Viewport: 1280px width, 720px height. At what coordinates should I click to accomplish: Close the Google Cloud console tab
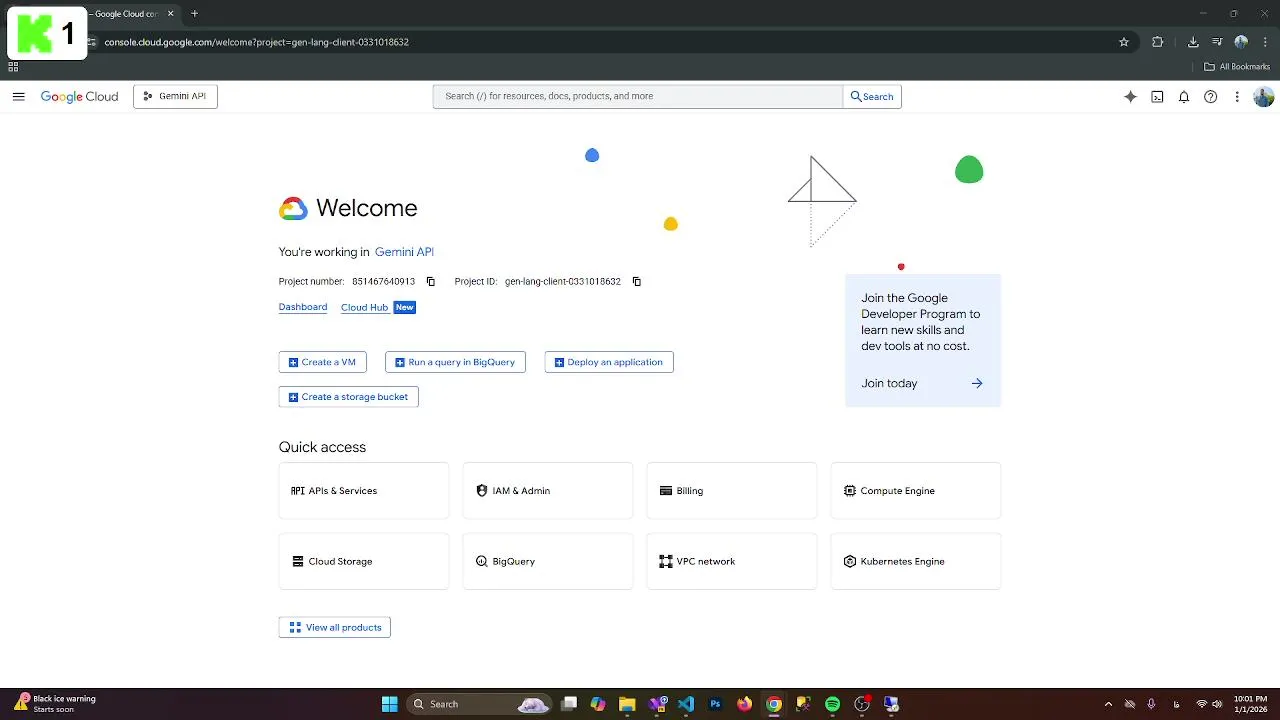point(170,14)
